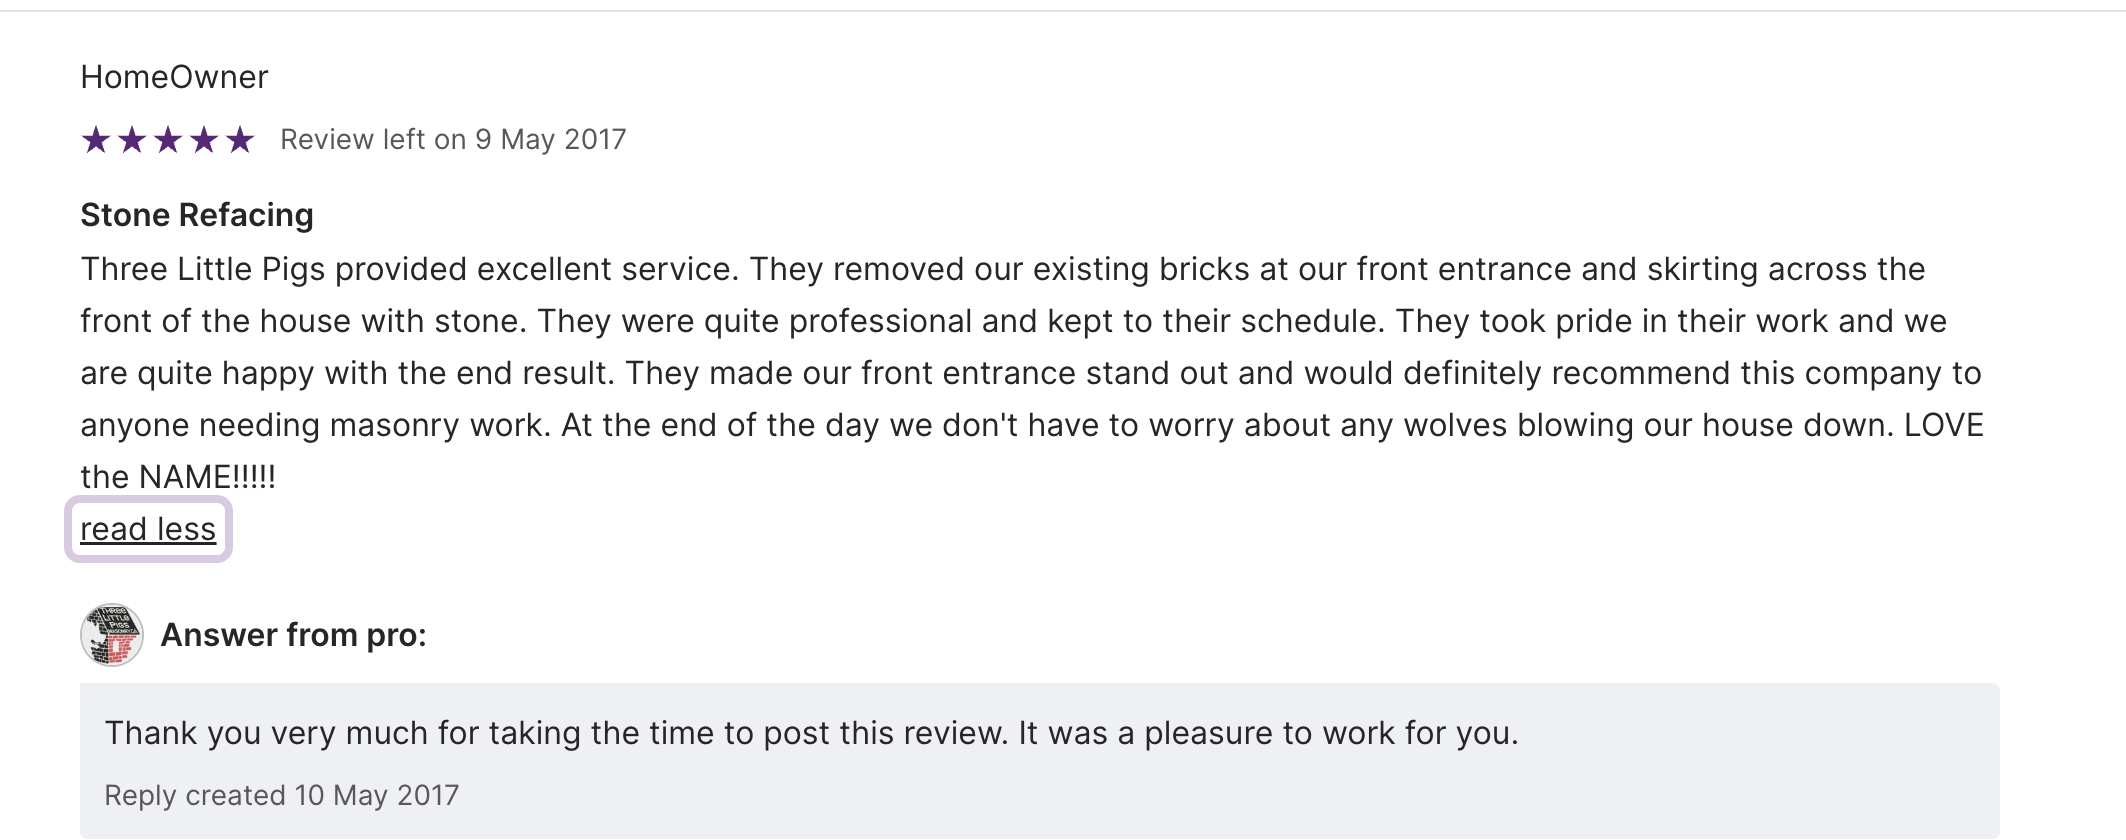Click the second purple rating star

[132, 140]
